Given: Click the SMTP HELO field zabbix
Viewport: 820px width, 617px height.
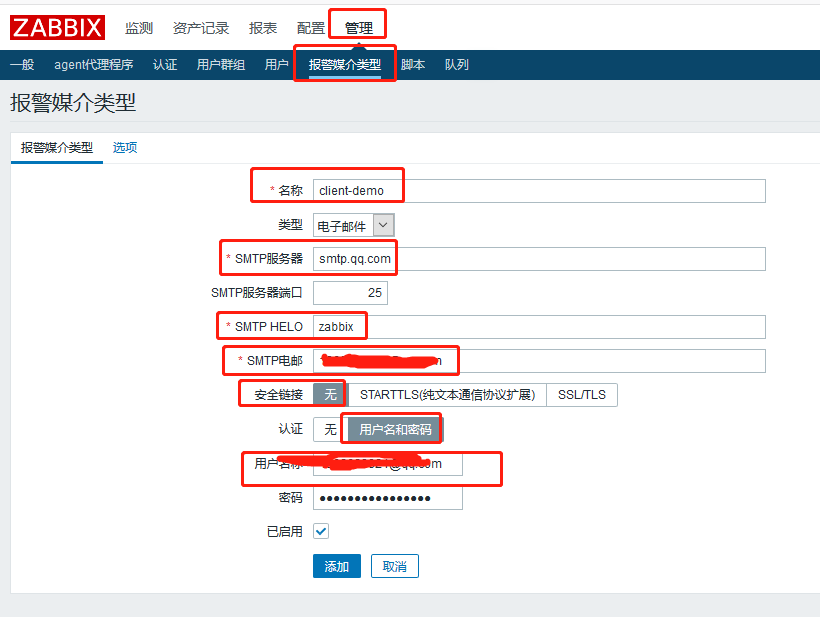Looking at the screenshot, I should coord(539,327).
